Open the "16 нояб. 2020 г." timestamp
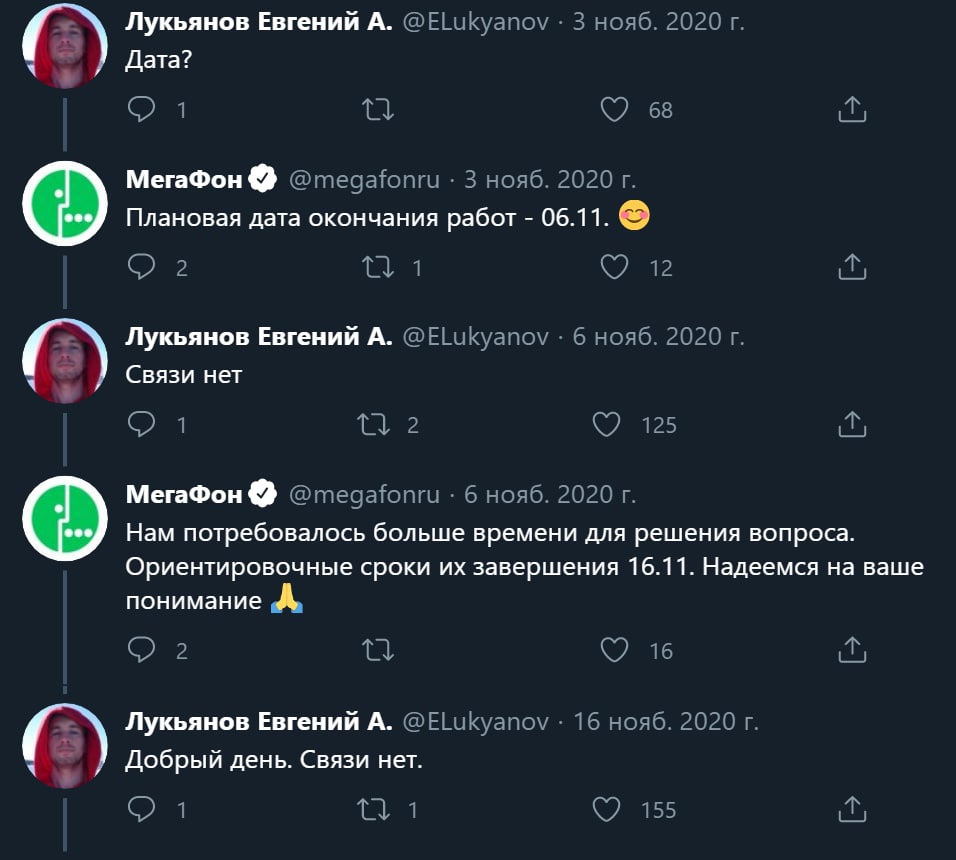This screenshot has width=956, height=860. coord(666,721)
